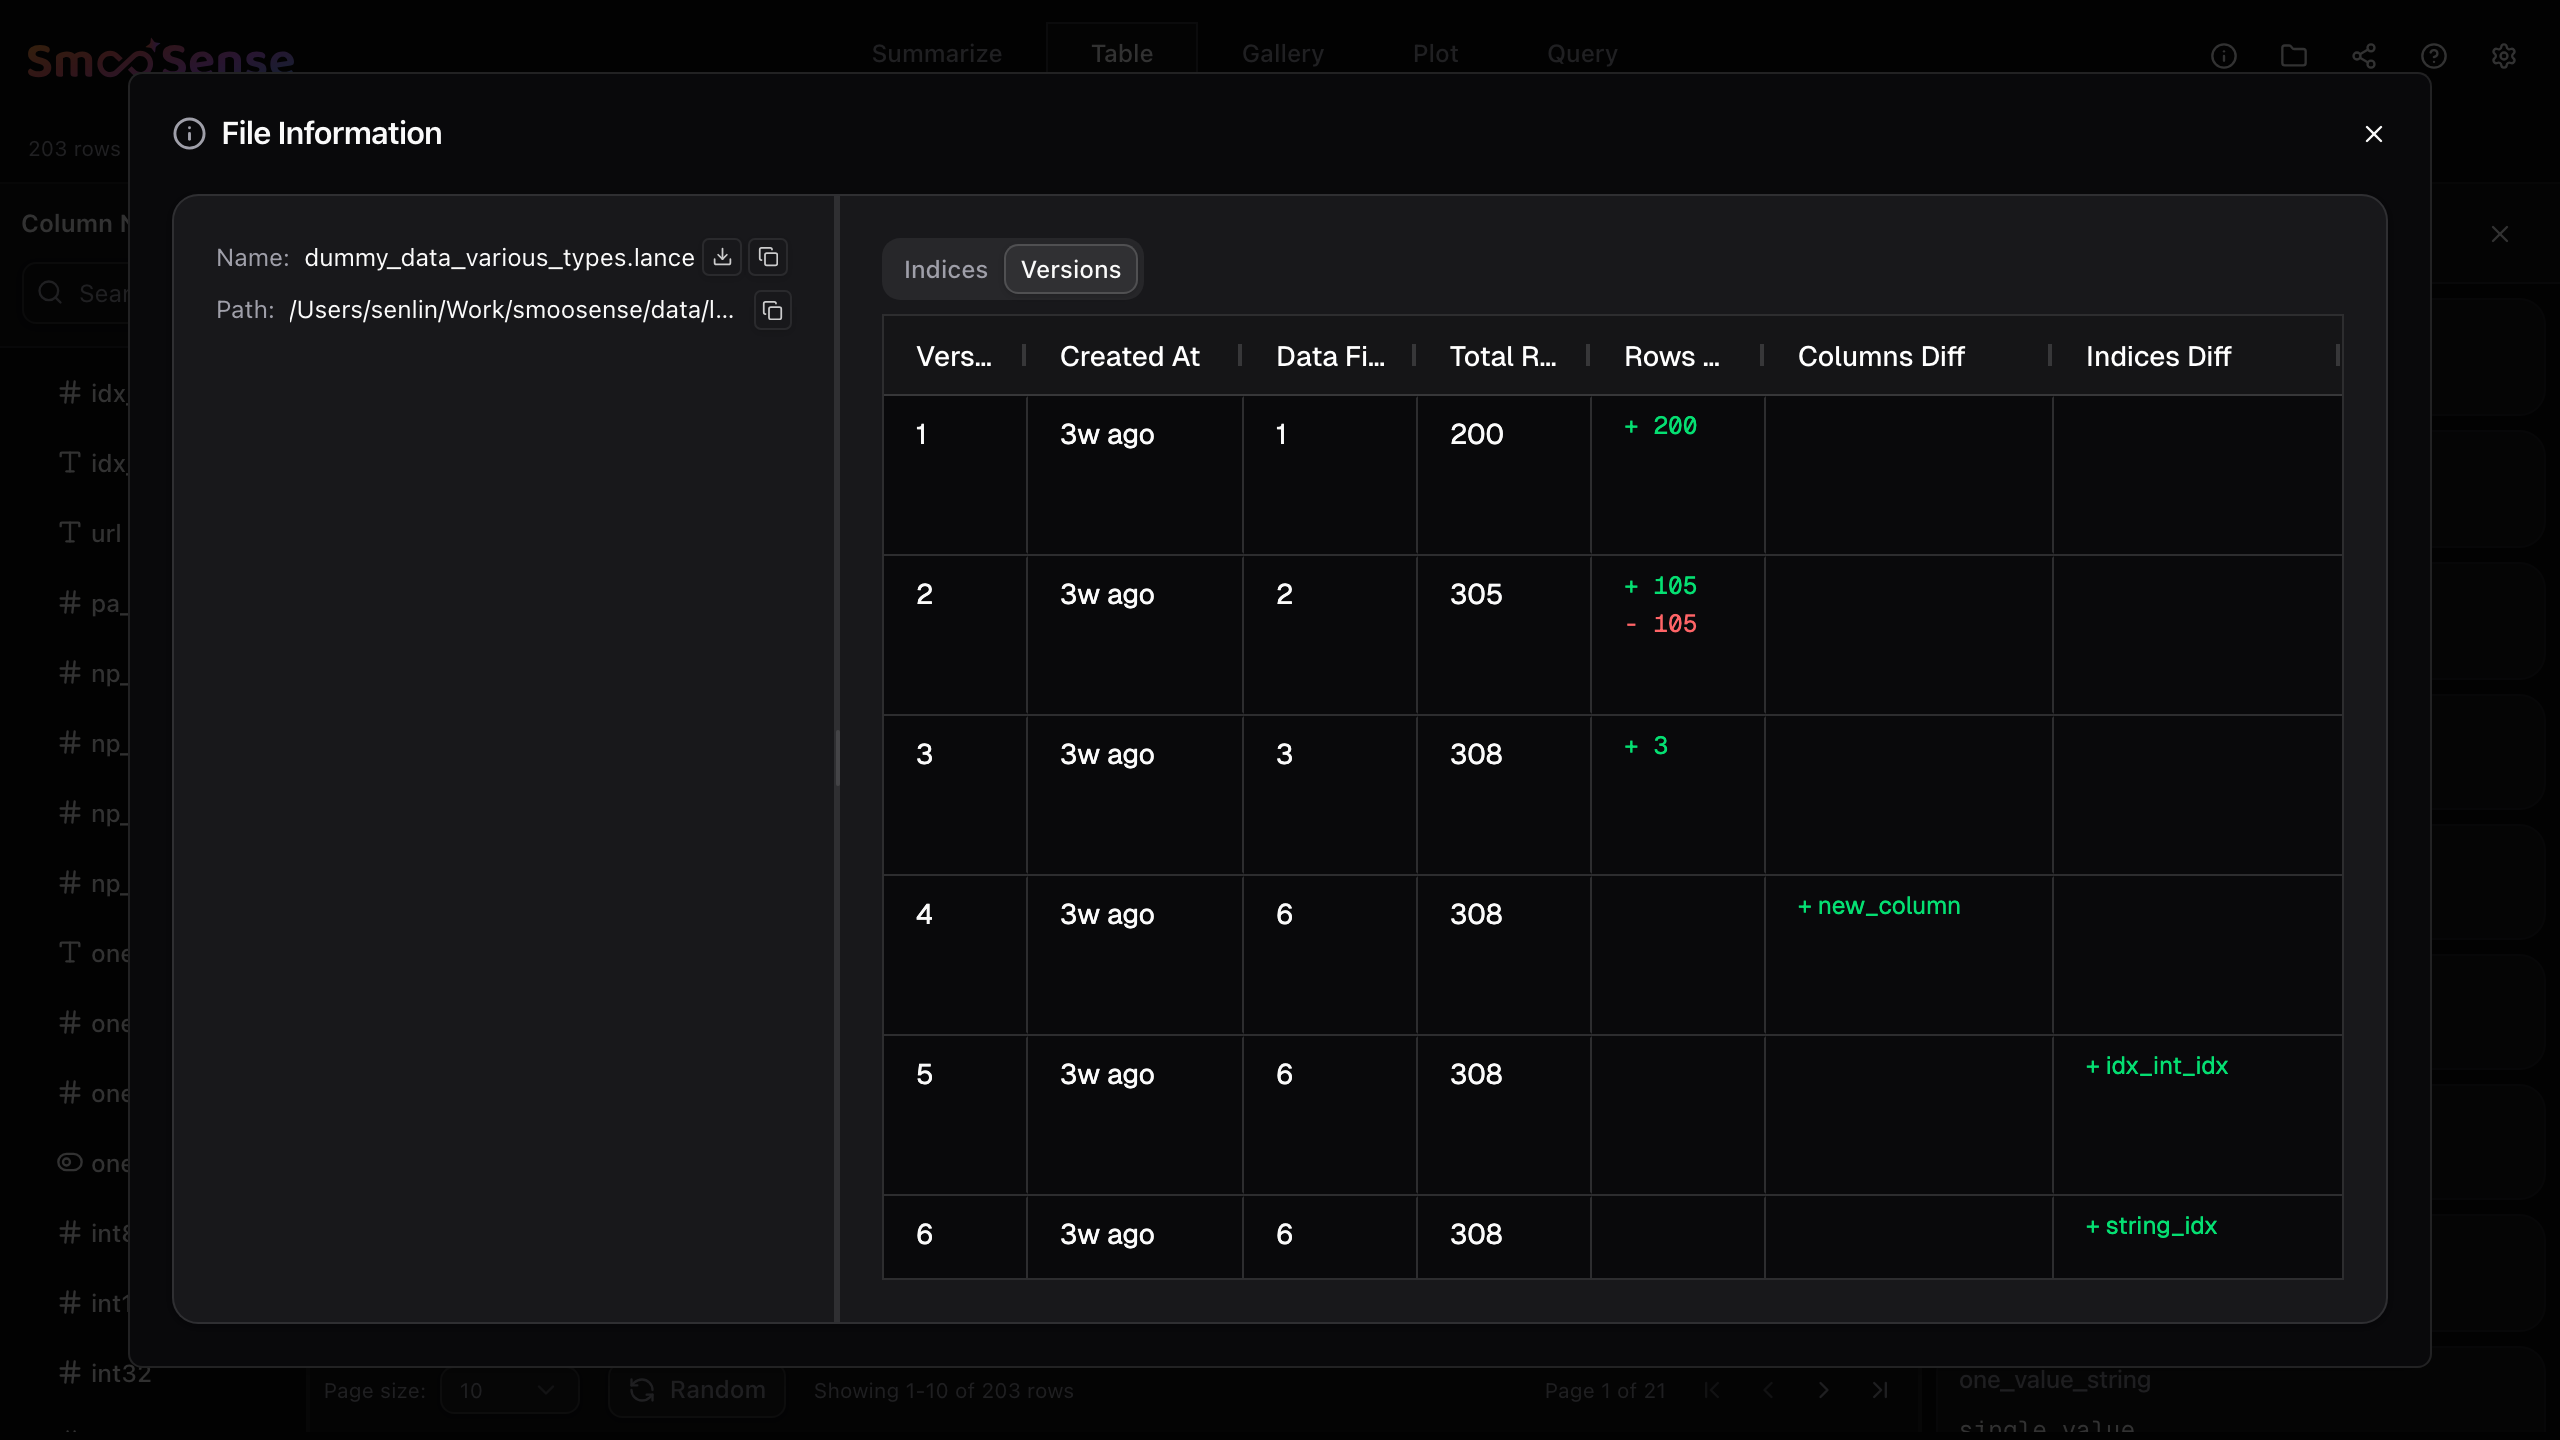Click the vertical panel divider handle
The width and height of the screenshot is (2560, 1440).
click(x=837, y=758)
